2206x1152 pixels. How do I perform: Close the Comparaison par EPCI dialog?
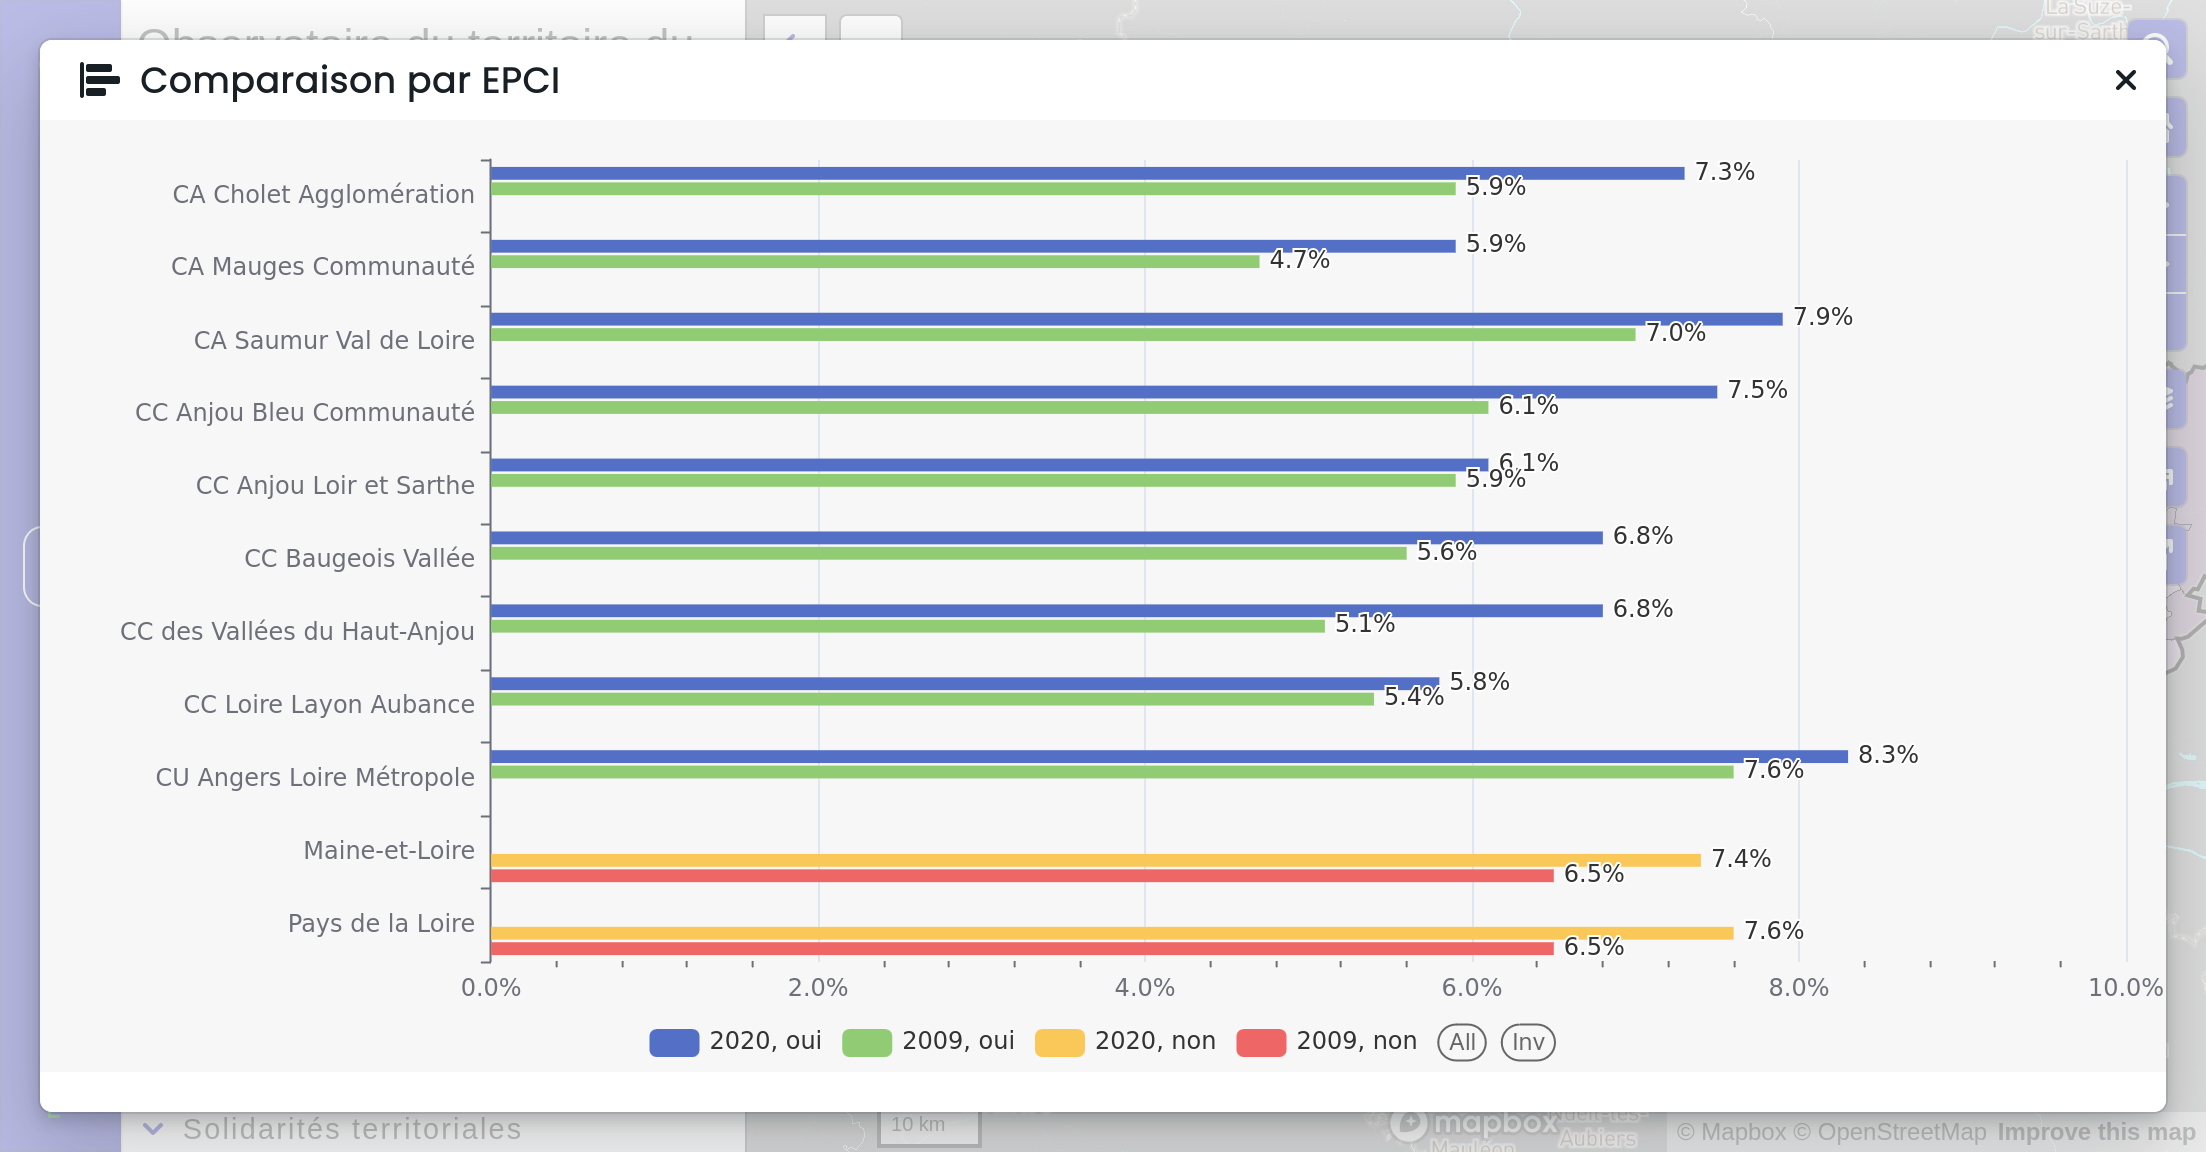point(2125,80)
